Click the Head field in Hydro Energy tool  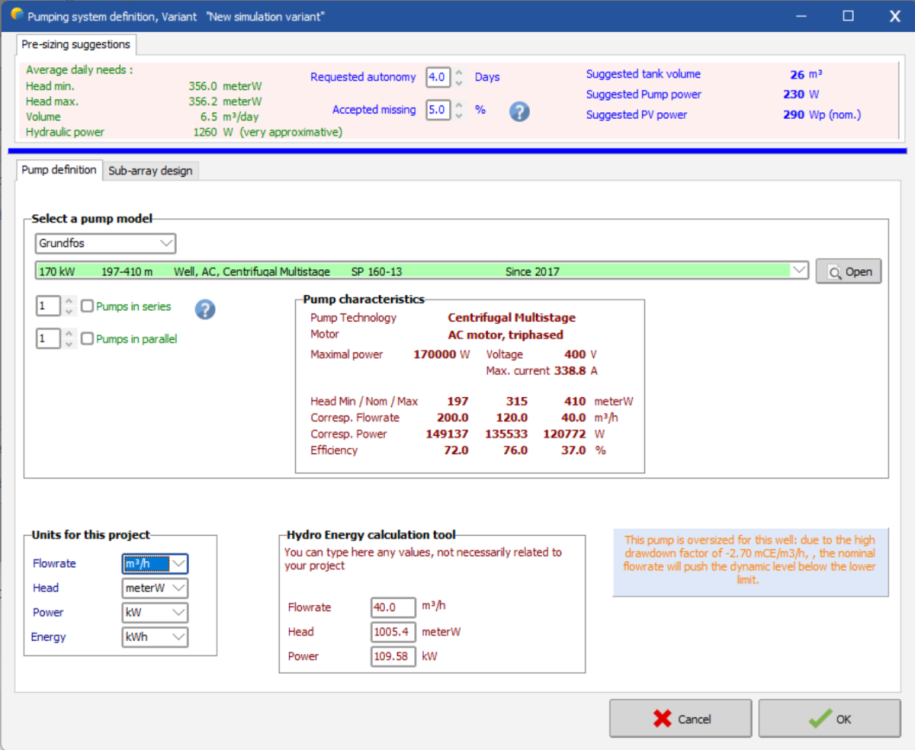(392, 632)
